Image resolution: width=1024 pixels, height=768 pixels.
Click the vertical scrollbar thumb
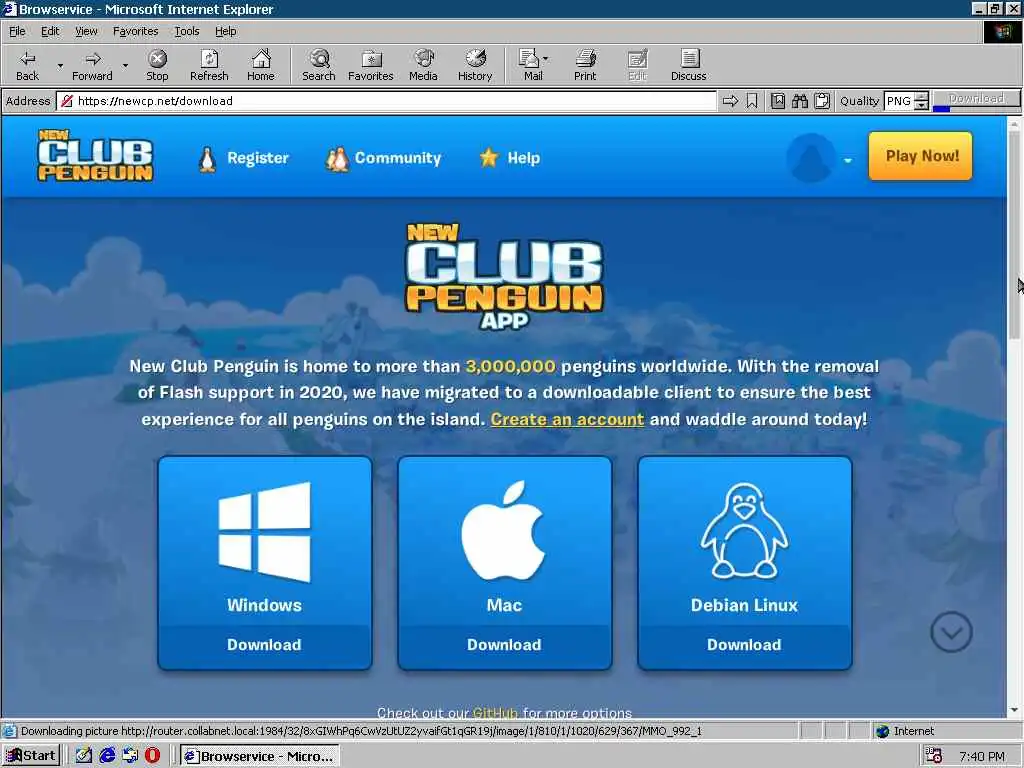[x=1014, y=235]
